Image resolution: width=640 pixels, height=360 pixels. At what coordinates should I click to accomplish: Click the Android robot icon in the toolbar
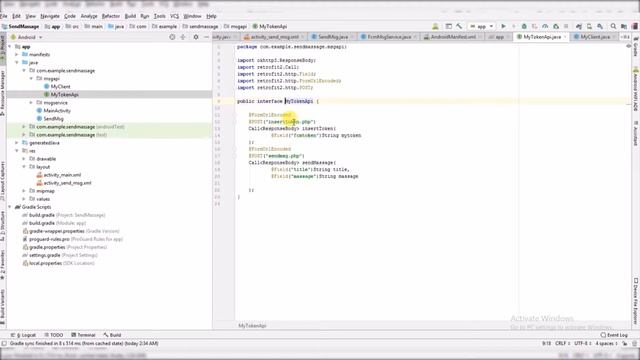tap(436, 26)
